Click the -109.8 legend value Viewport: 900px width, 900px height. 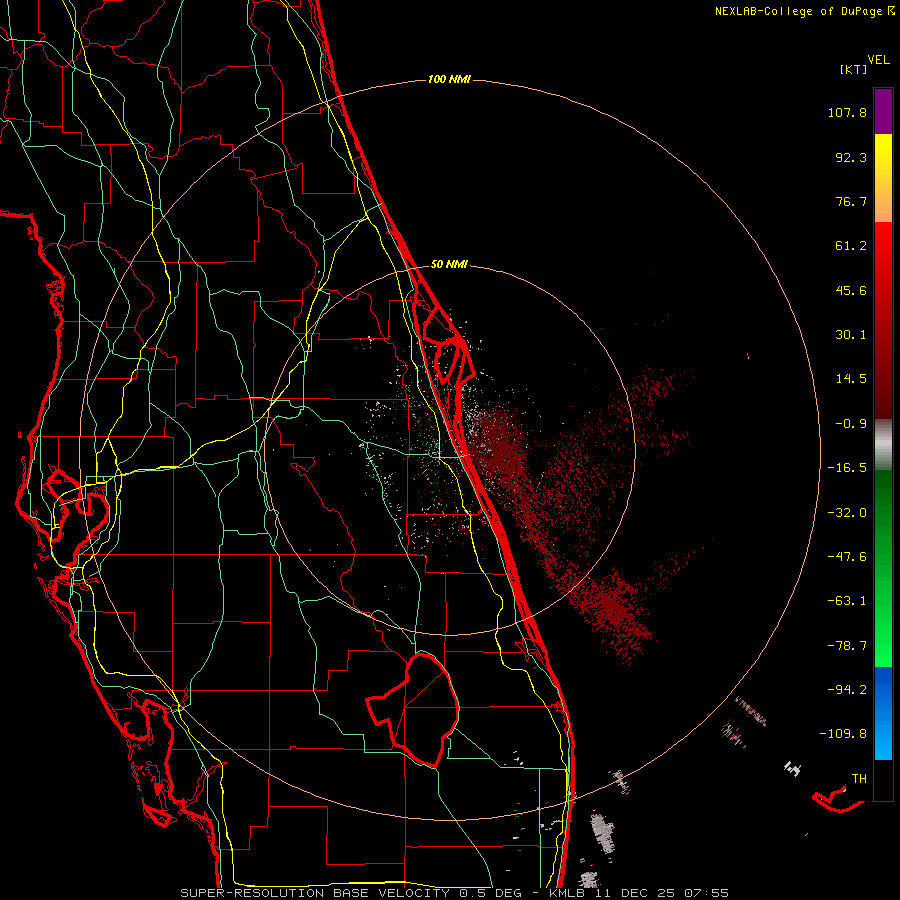[x=843, y=734]
